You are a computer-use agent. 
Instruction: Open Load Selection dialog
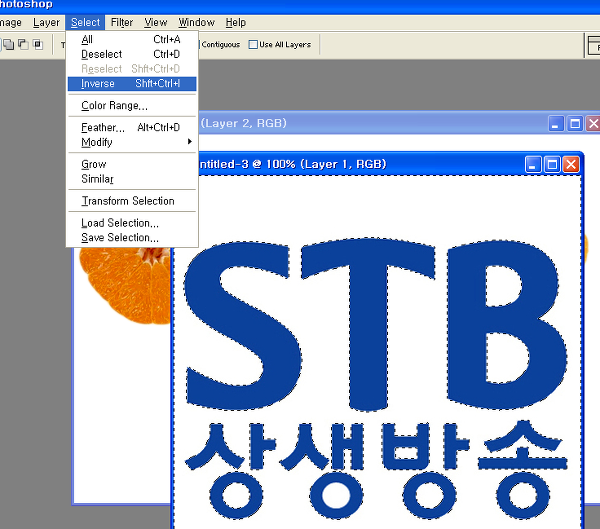[132, 223]
